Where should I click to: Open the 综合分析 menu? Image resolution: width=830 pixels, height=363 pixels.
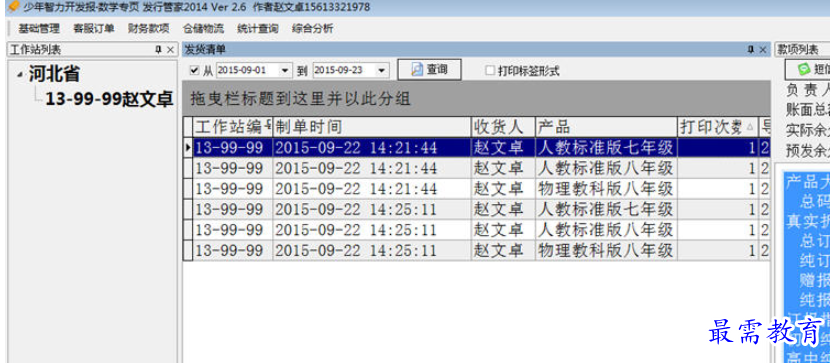click(312, 29)
